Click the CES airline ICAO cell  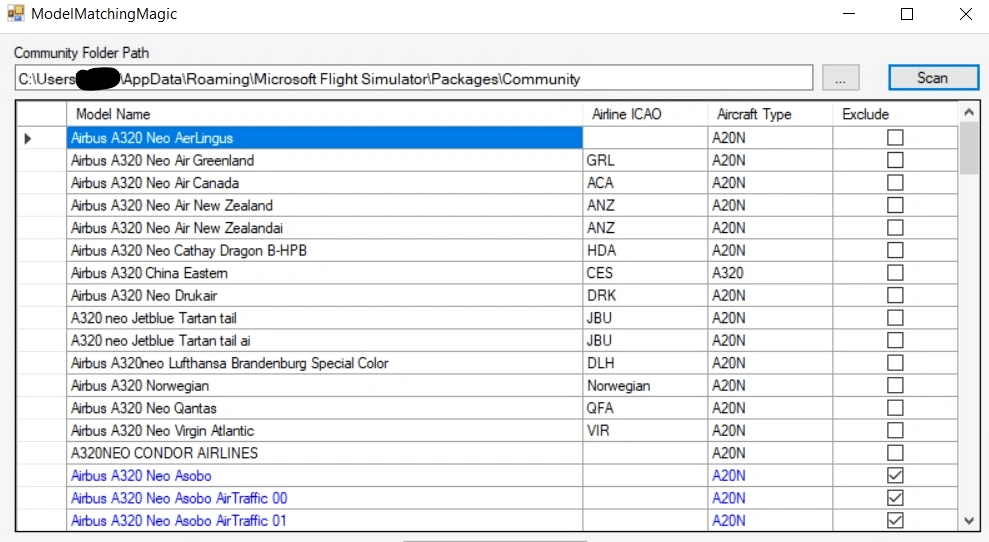(645, 273)
